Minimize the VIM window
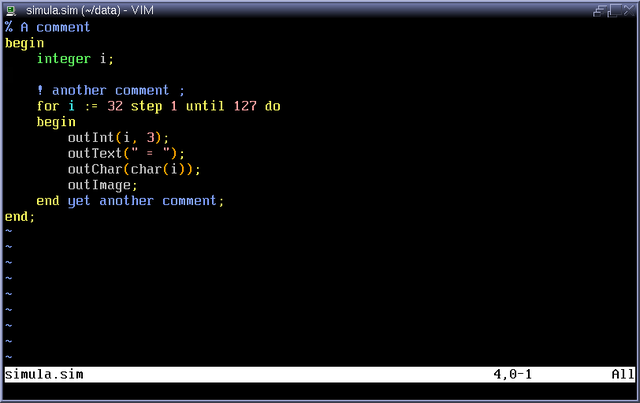 pyautogui.click(x=599, y=11)
